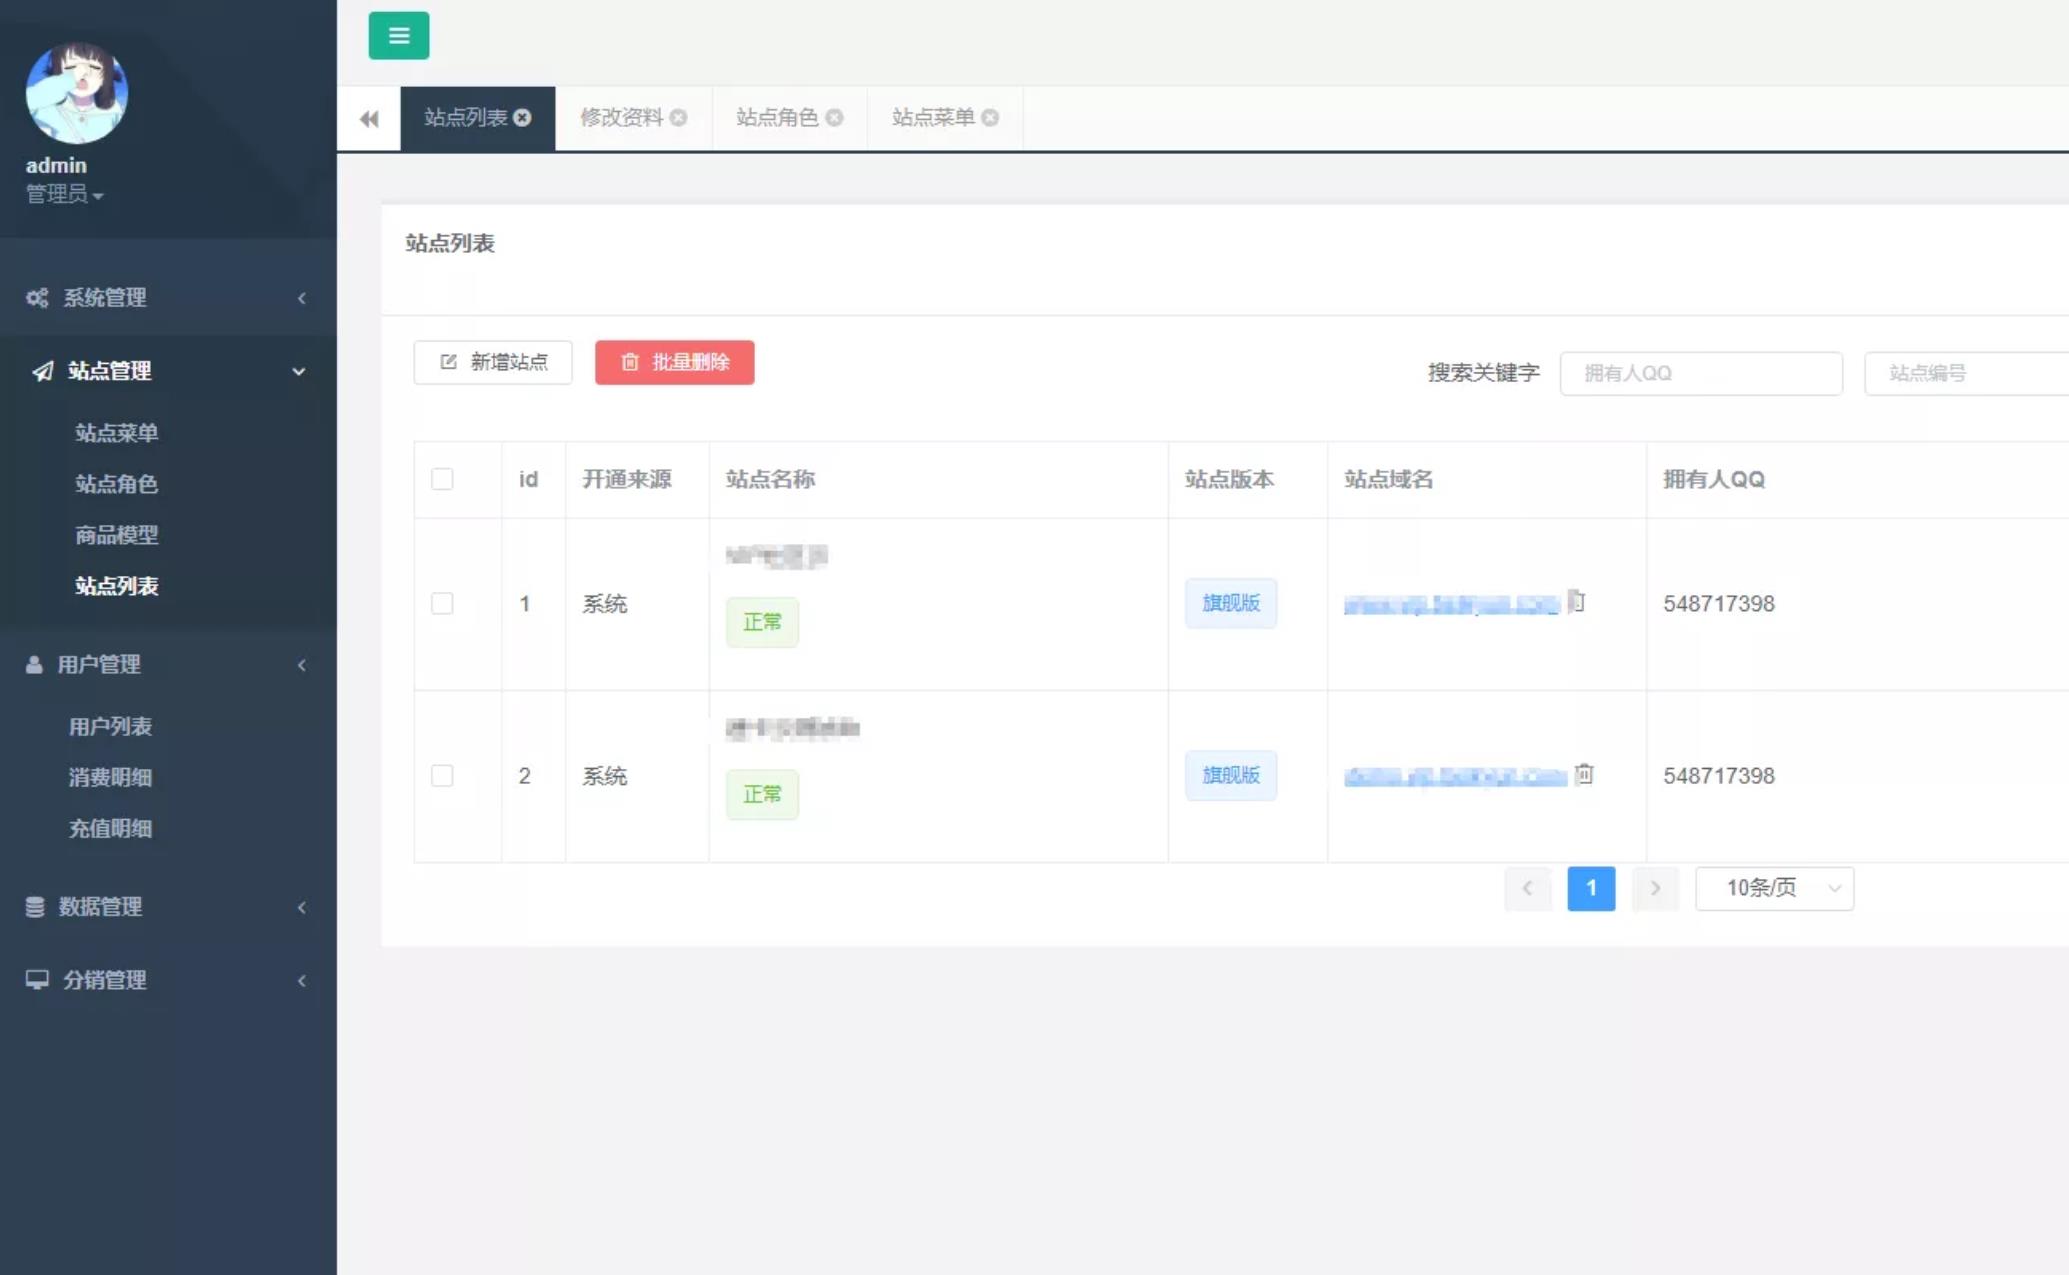Check the select-all checkbox in table header
The image size is (2069, 1275).
(442, 480)
